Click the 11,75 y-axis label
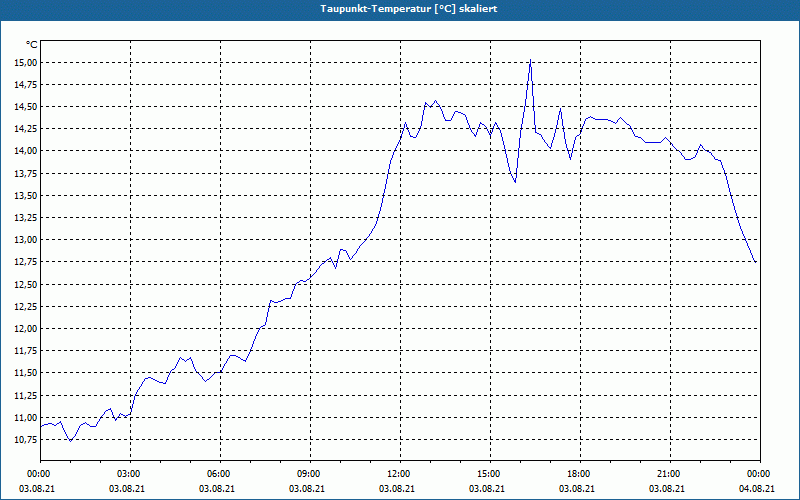 (26, 351)
